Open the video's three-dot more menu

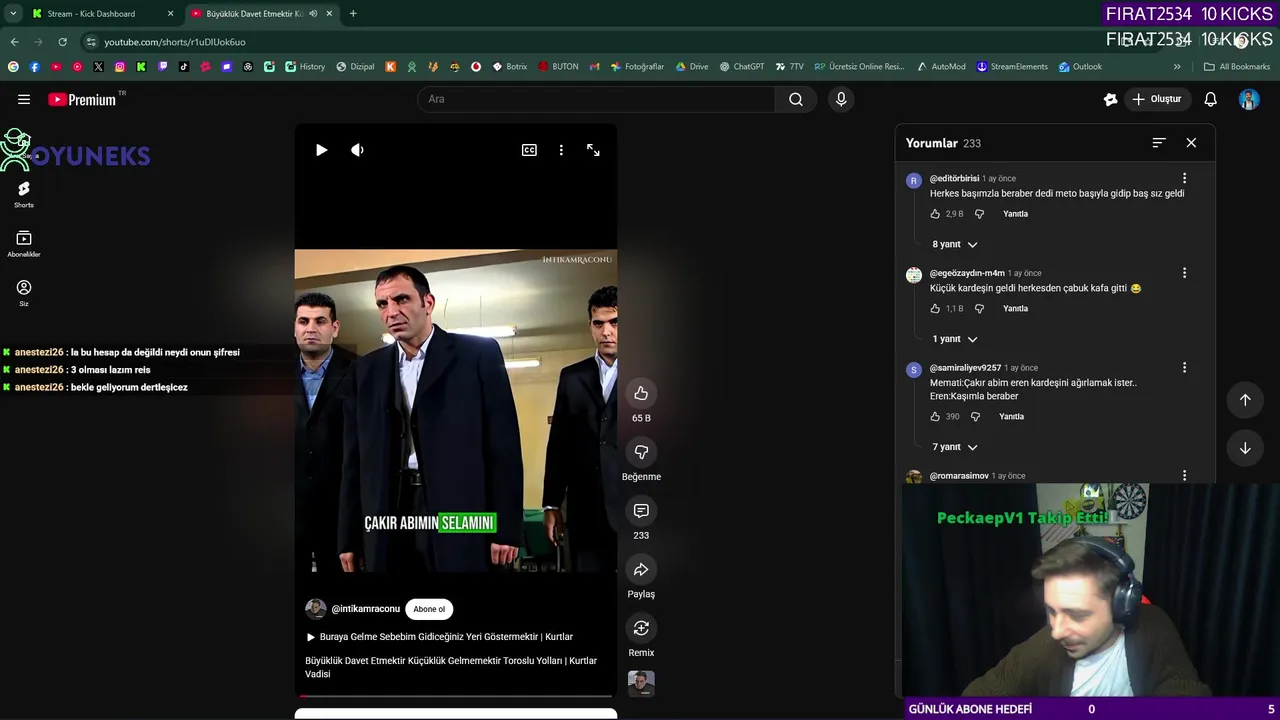click(561, 150)
